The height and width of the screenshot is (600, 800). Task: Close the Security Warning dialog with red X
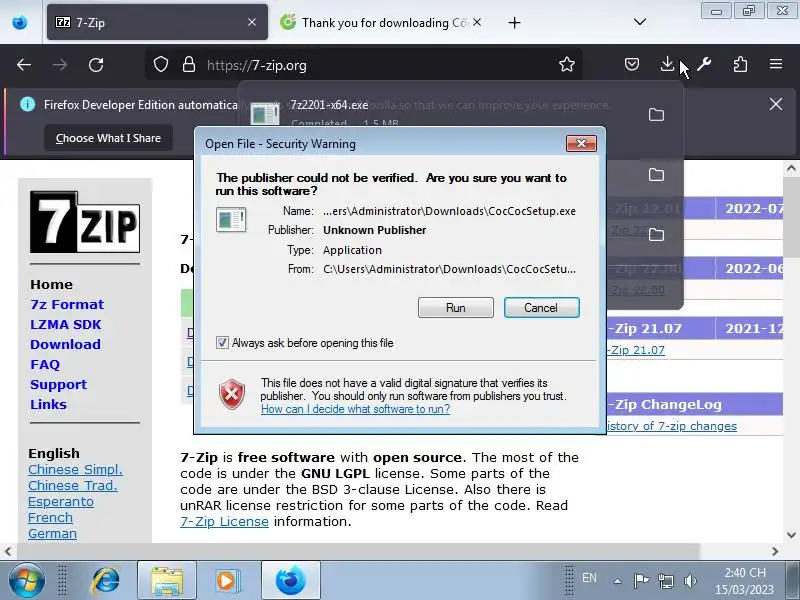pos(581,143)
